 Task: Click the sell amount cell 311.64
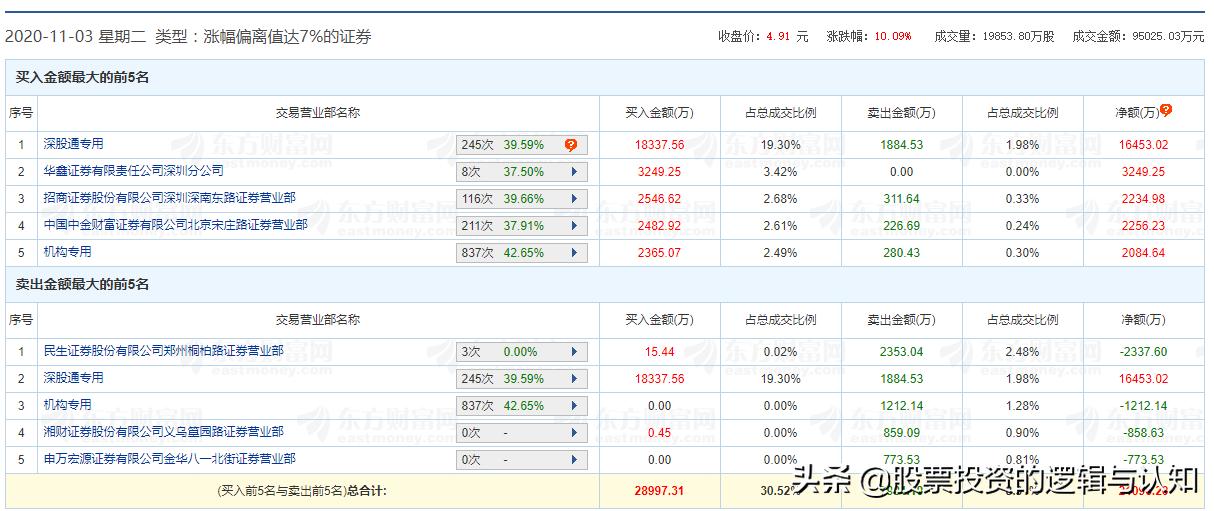[901, 199]
